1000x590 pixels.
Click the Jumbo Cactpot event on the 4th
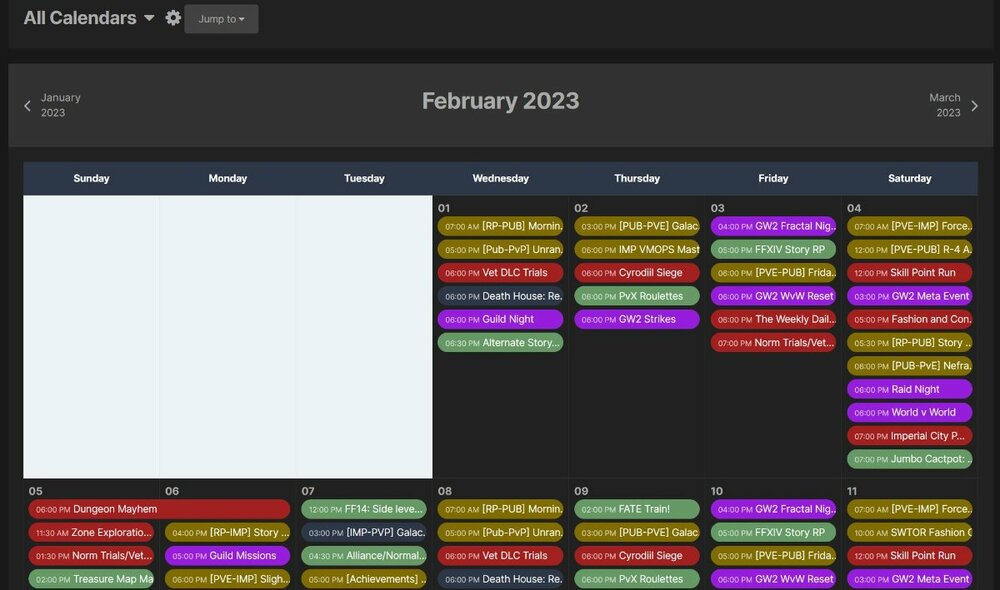(x=909, y=459)
